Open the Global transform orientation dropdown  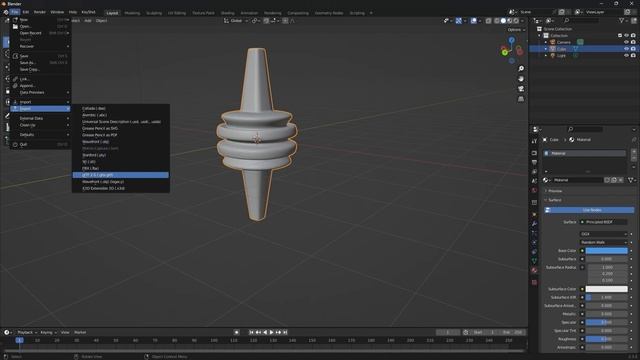click(236, 21)
